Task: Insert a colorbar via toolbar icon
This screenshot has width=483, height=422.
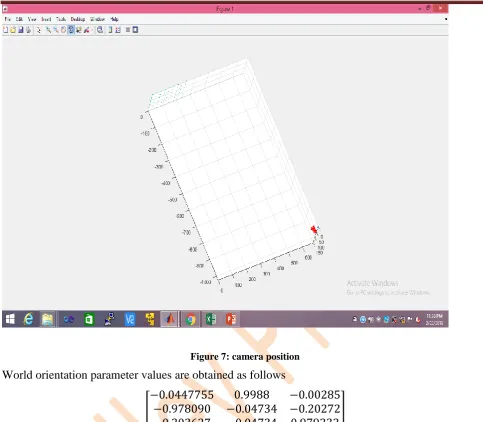Action: (110, 30)
